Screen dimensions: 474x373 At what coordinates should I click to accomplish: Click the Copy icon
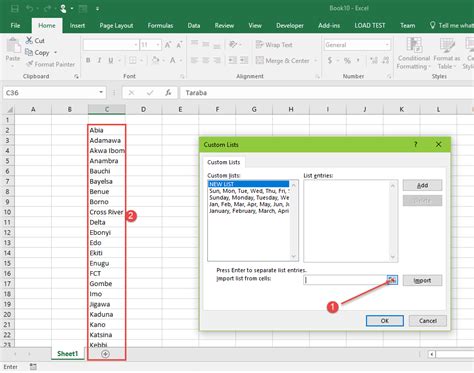(29, 52)
